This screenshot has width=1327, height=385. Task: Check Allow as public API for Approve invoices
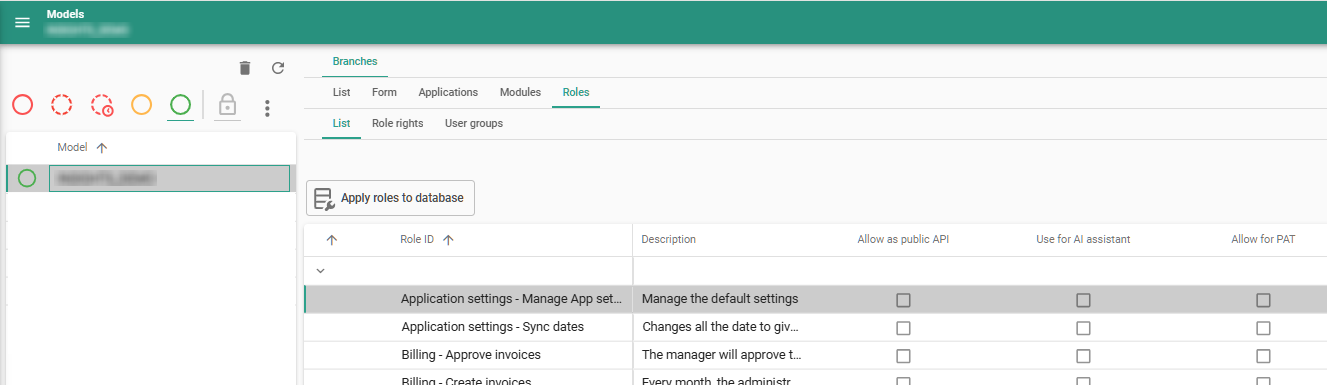coord(903,356)
